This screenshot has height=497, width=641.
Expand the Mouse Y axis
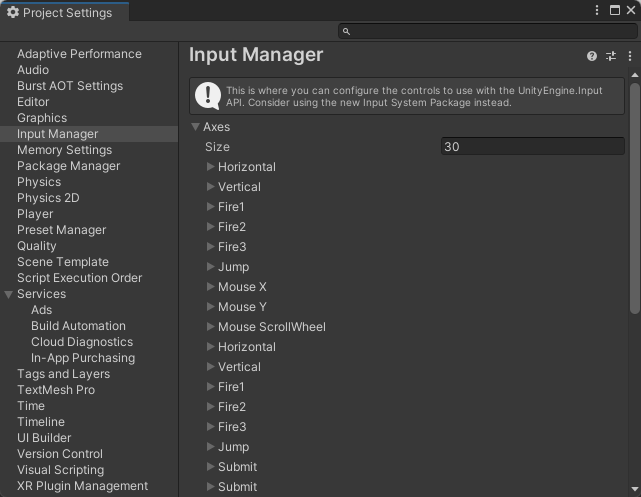coord(211,307)
